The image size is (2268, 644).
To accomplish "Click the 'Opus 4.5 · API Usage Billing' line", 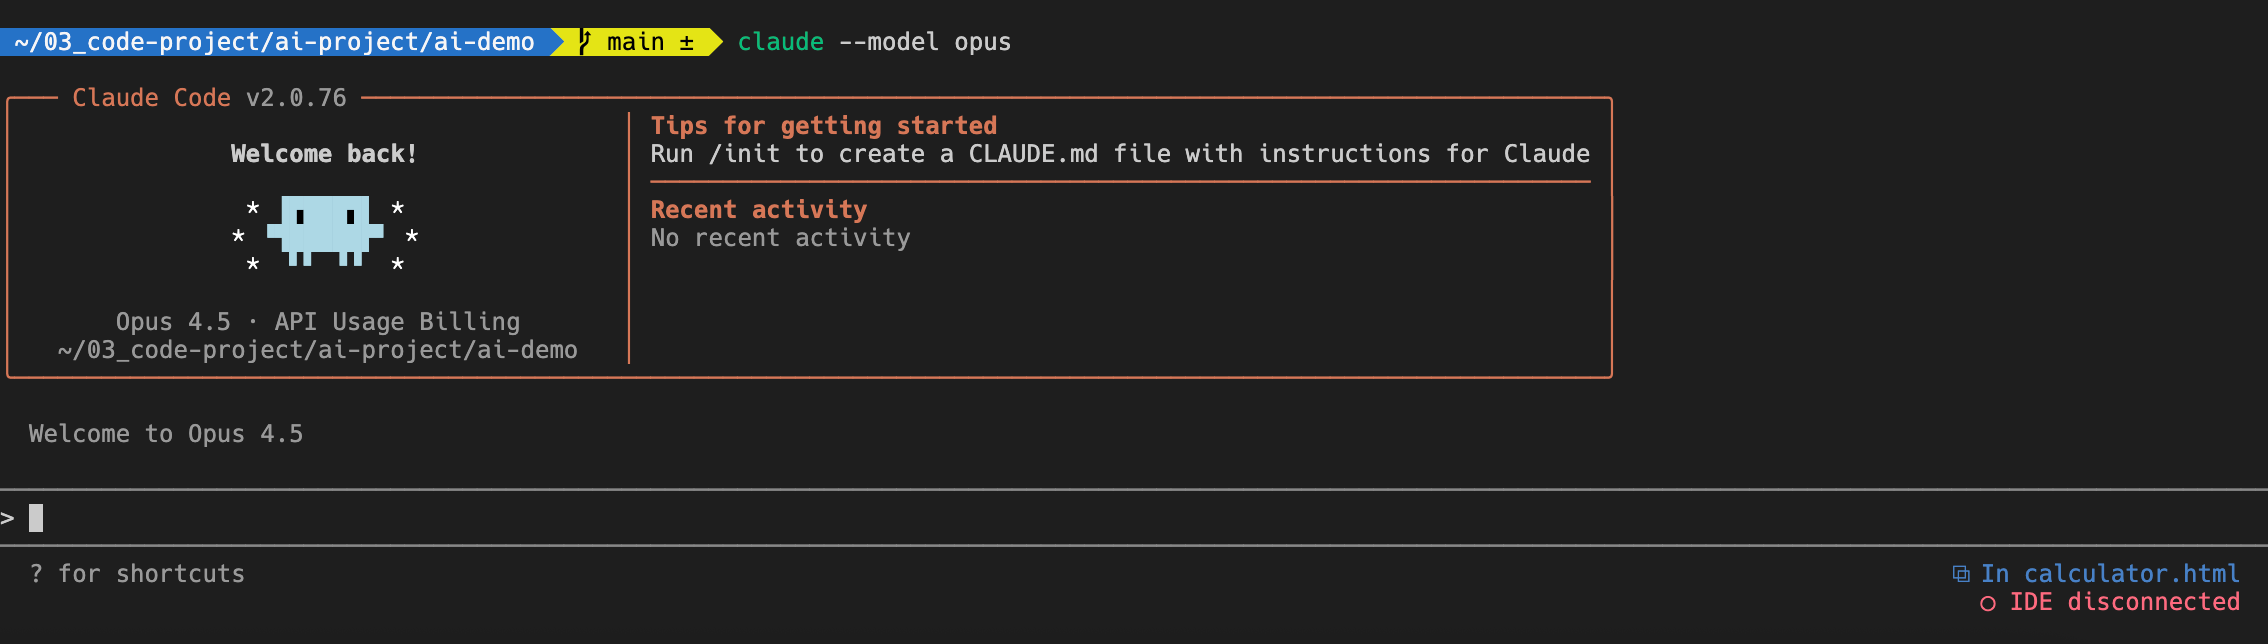I will (x=317, y=322).
